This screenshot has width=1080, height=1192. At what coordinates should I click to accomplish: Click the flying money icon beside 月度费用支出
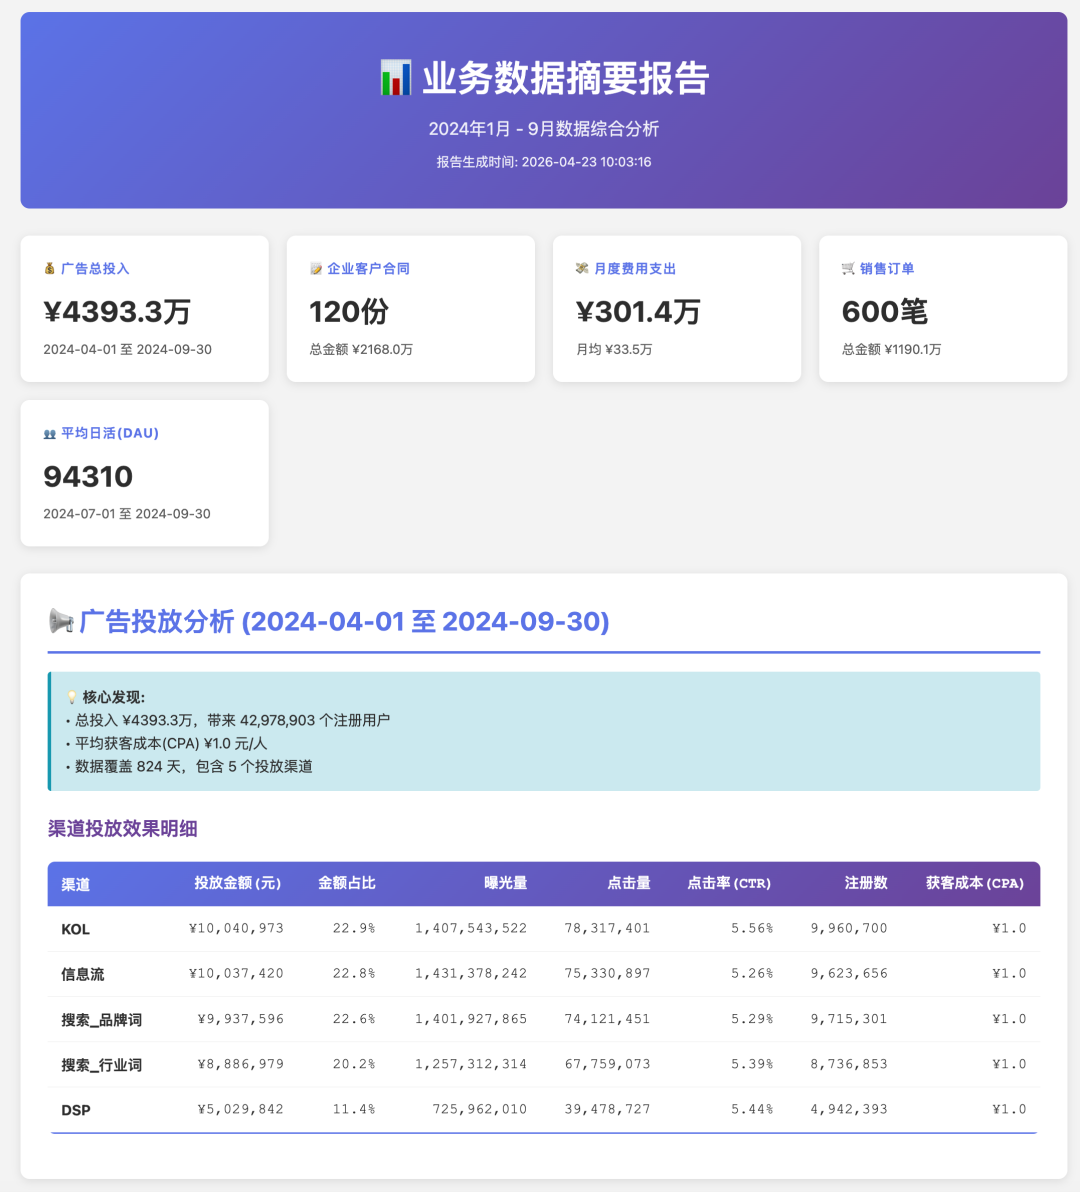(x=582, y=269)
